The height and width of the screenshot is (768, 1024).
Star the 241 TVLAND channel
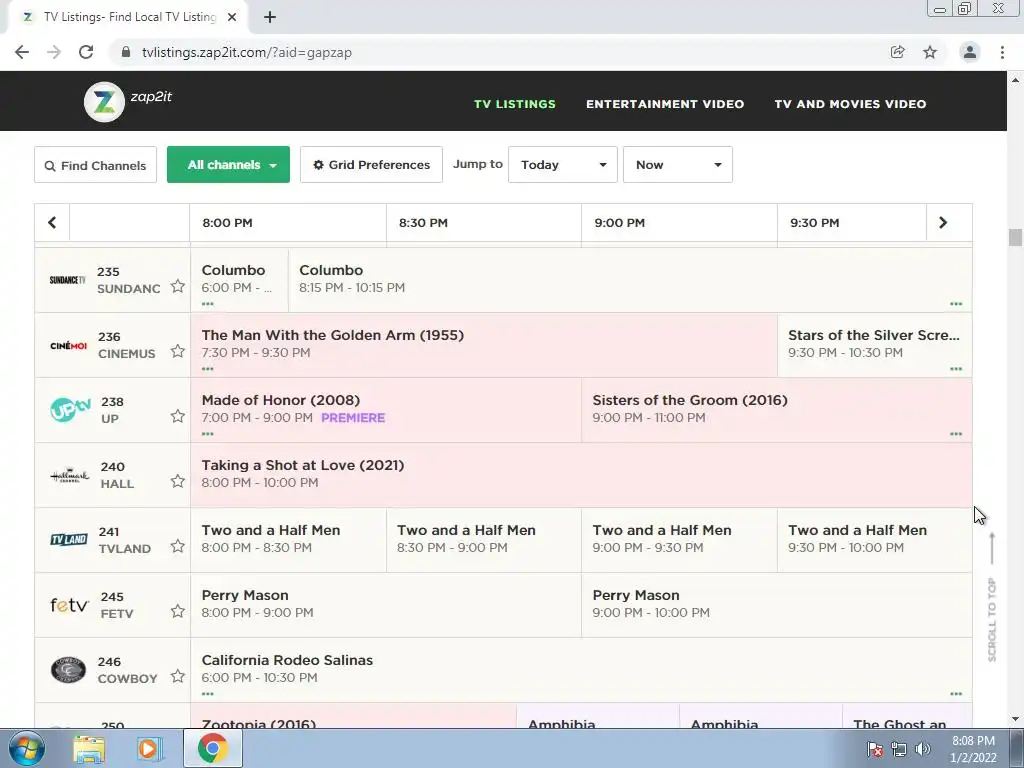point(178,546)
